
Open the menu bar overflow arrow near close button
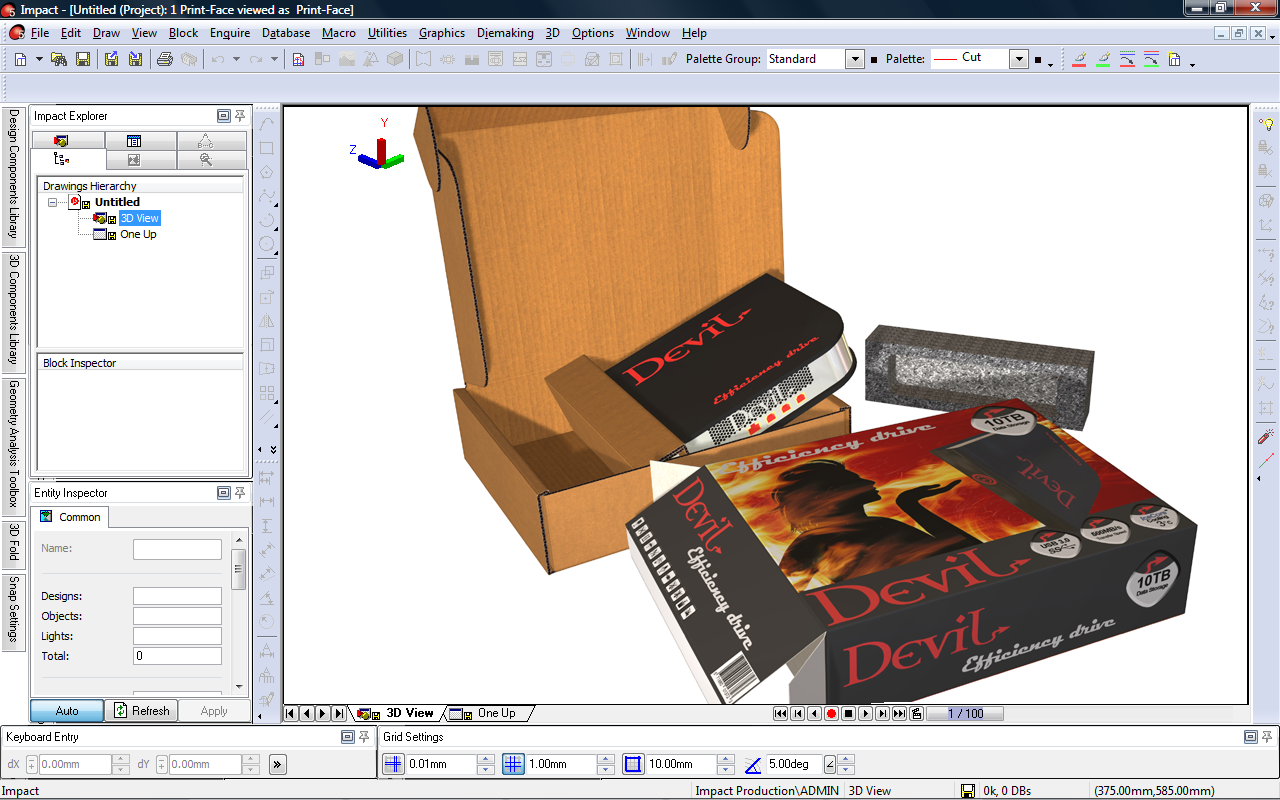click(1272, 36)
